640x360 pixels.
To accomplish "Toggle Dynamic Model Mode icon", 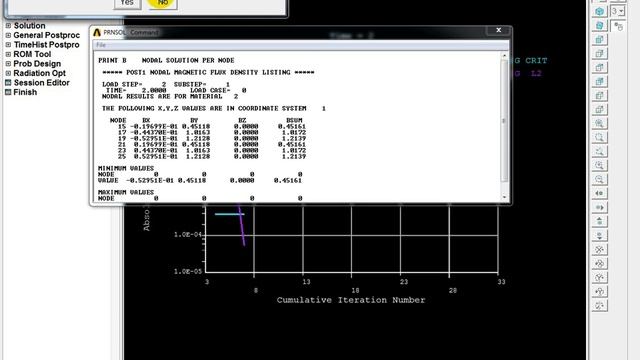I will click(618, 27).
